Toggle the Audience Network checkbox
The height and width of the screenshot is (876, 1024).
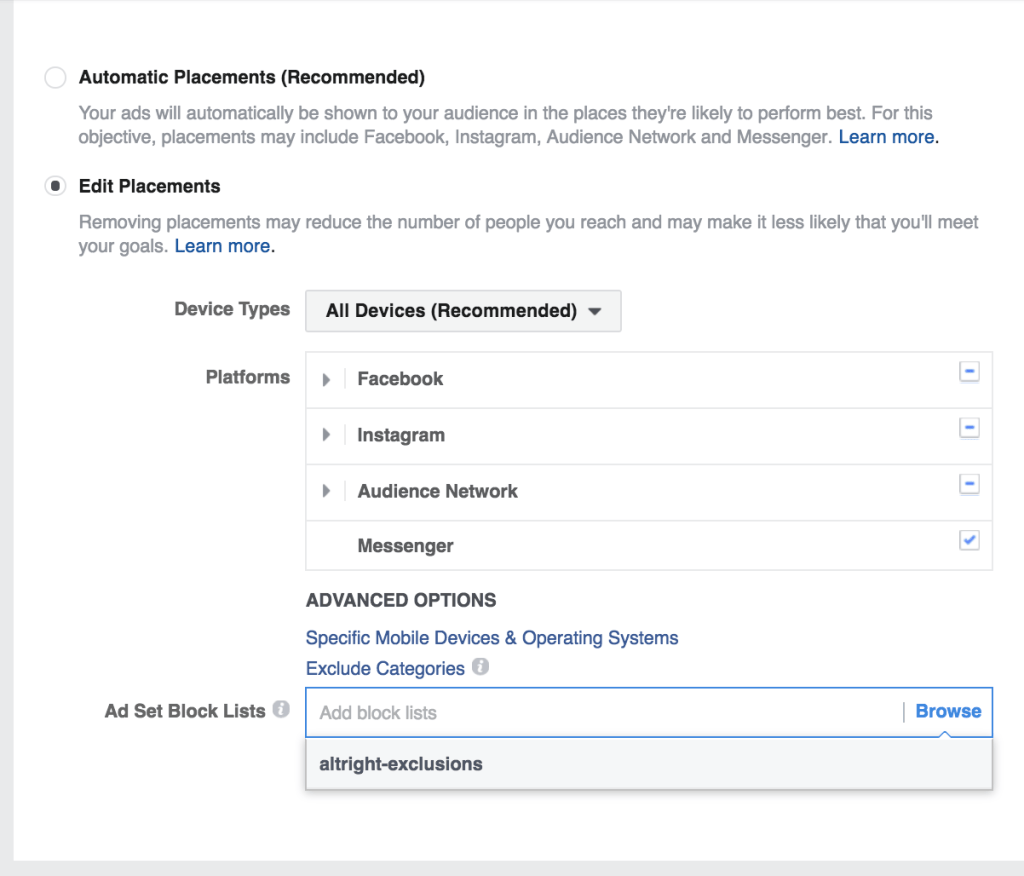click(x=969, y=484)
